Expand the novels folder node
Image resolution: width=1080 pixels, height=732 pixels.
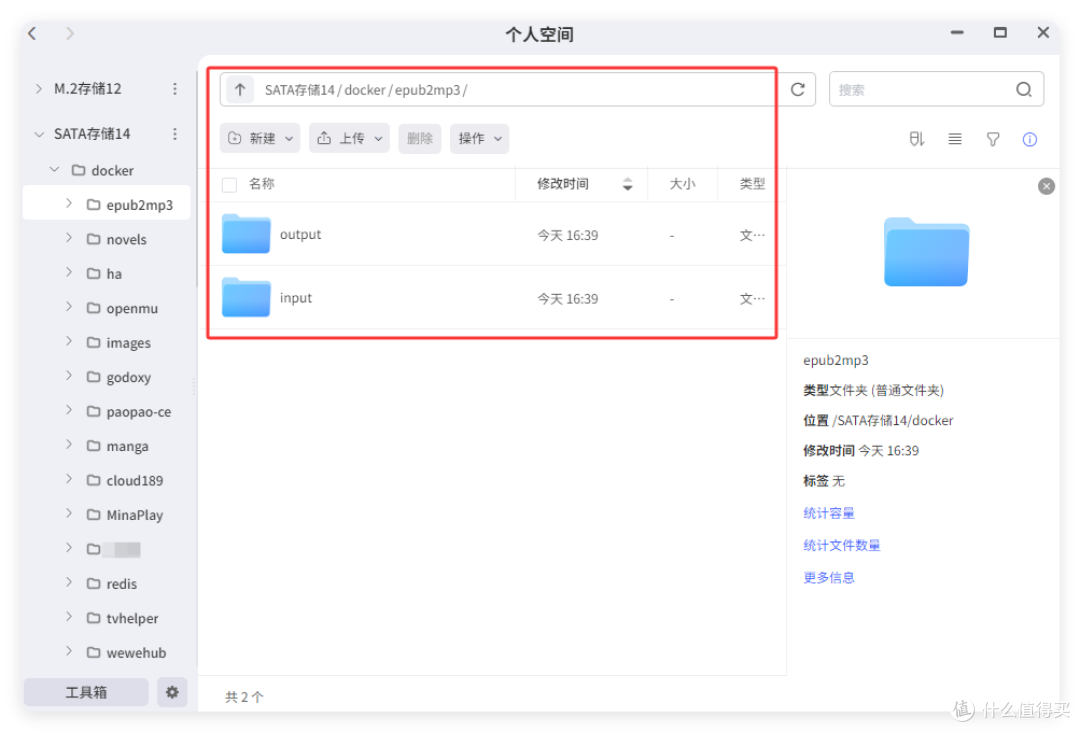69,238
